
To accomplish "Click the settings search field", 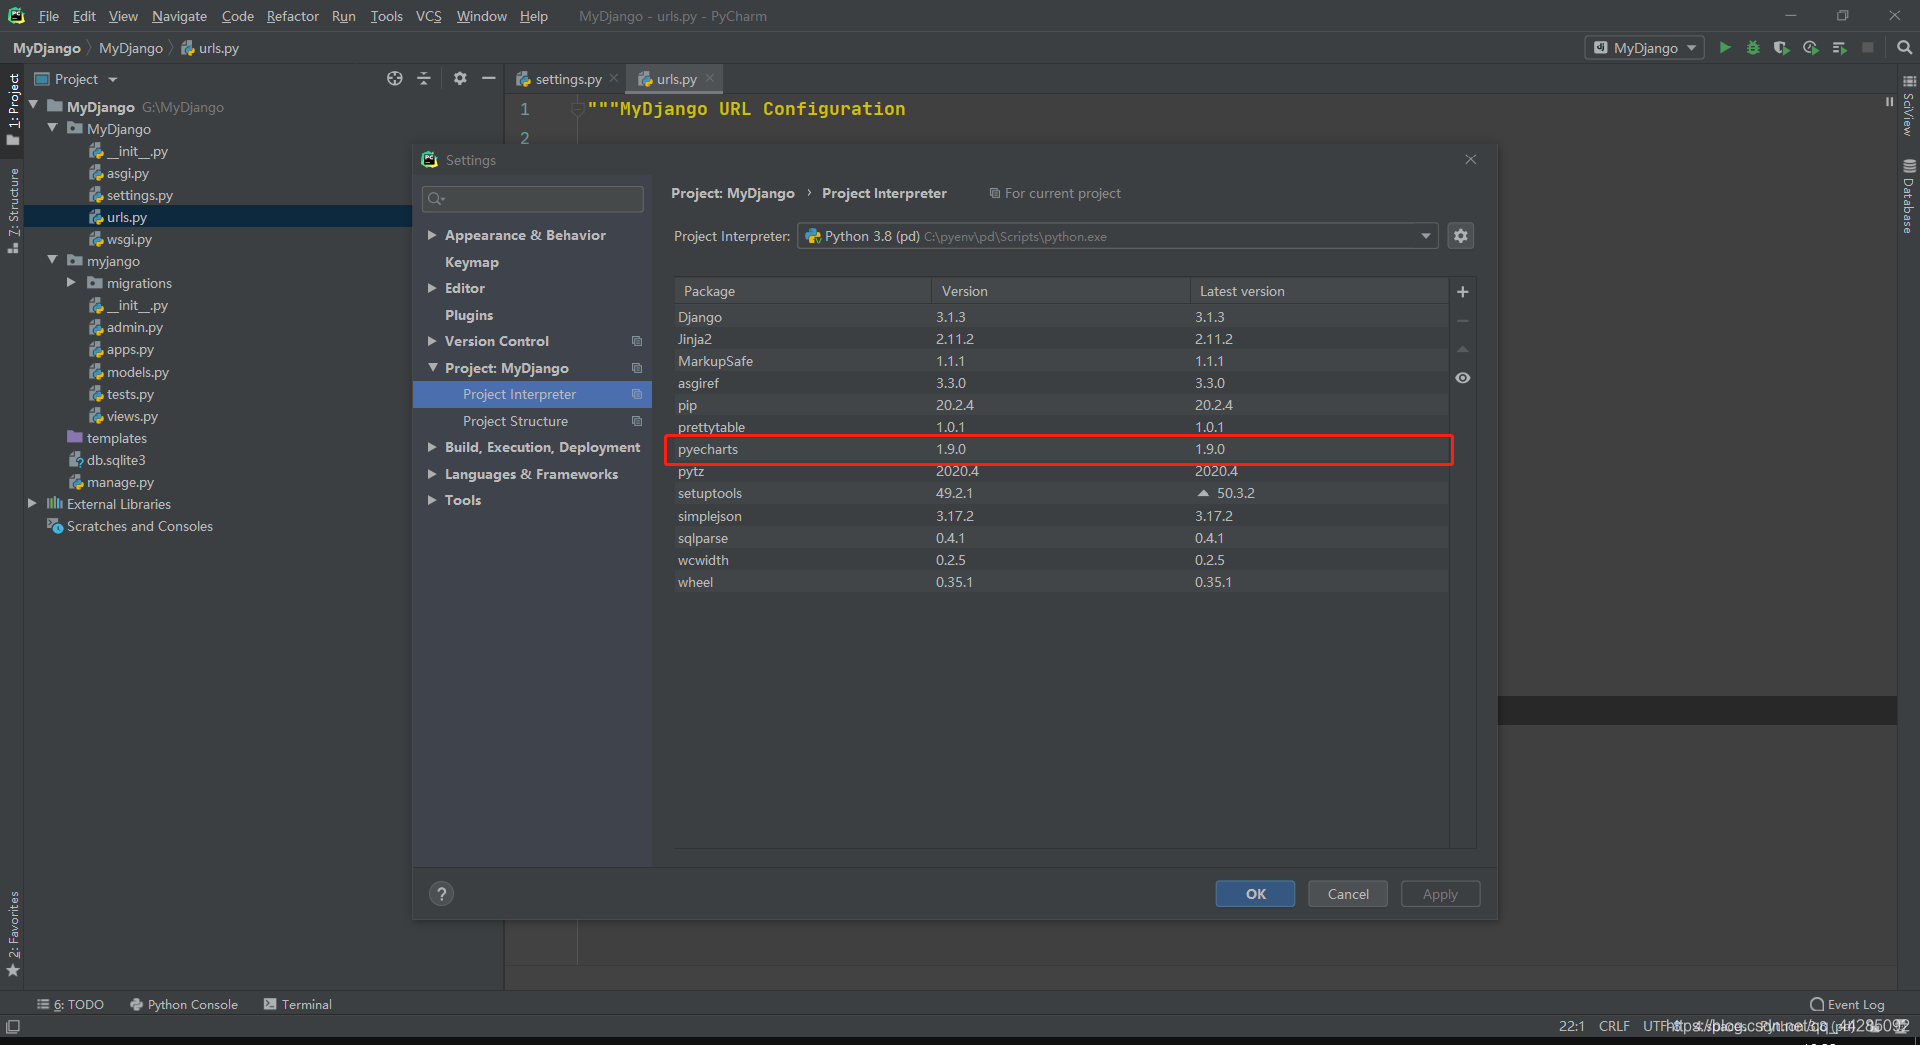I will (x=533, y=199).
